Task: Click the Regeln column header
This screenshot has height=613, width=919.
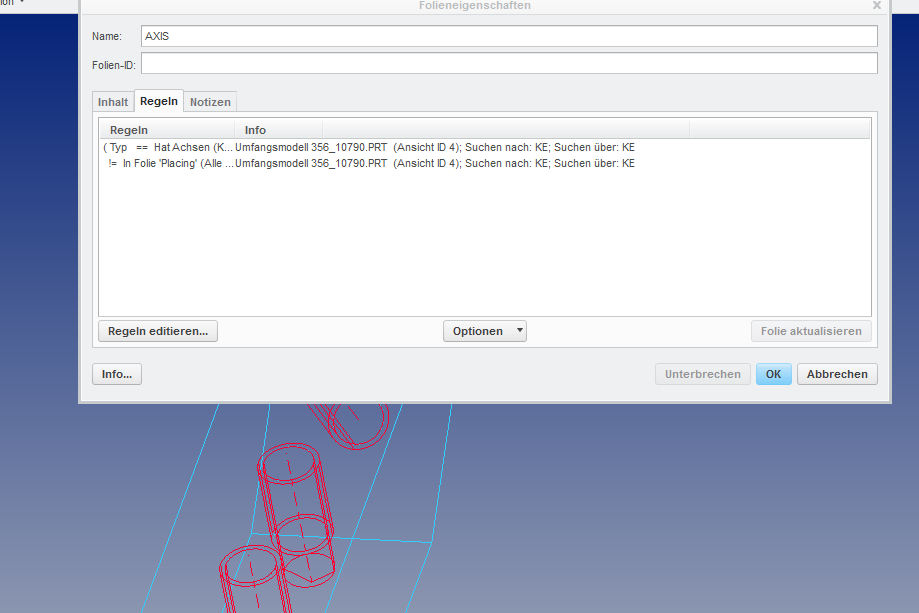Action: point(167,130)
